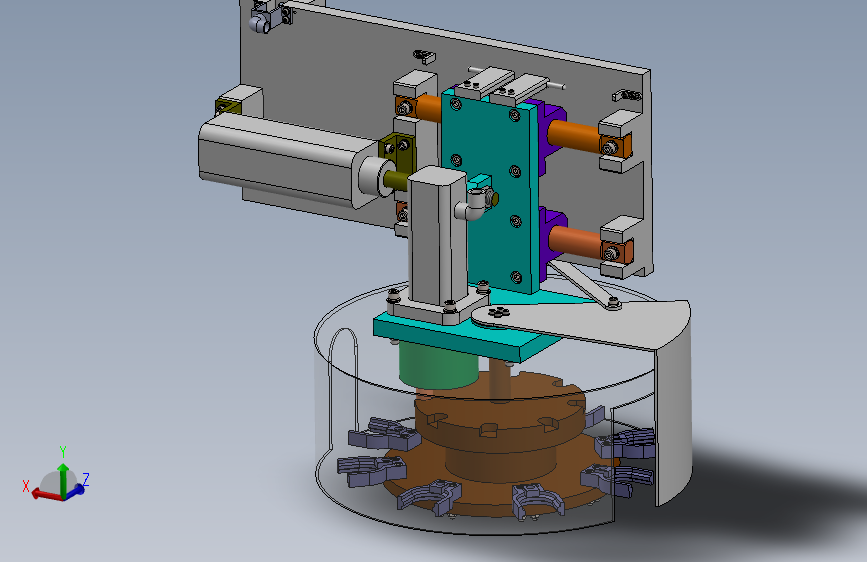Select the teal vertical slide plate
The width and height of the screenshot is (867, 562).
click(489, 194)
